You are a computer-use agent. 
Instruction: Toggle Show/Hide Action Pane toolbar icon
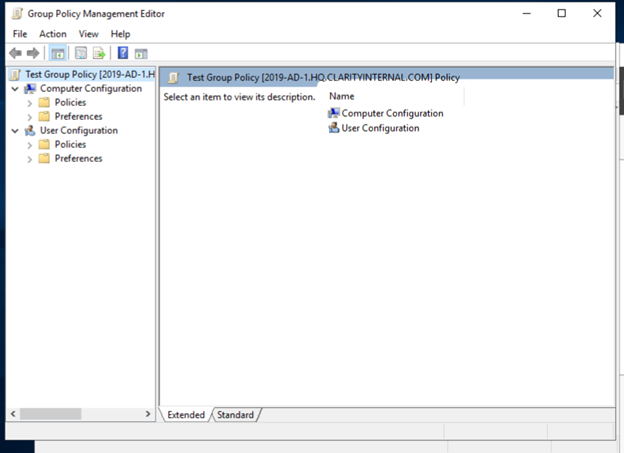[x=141, y=53]
